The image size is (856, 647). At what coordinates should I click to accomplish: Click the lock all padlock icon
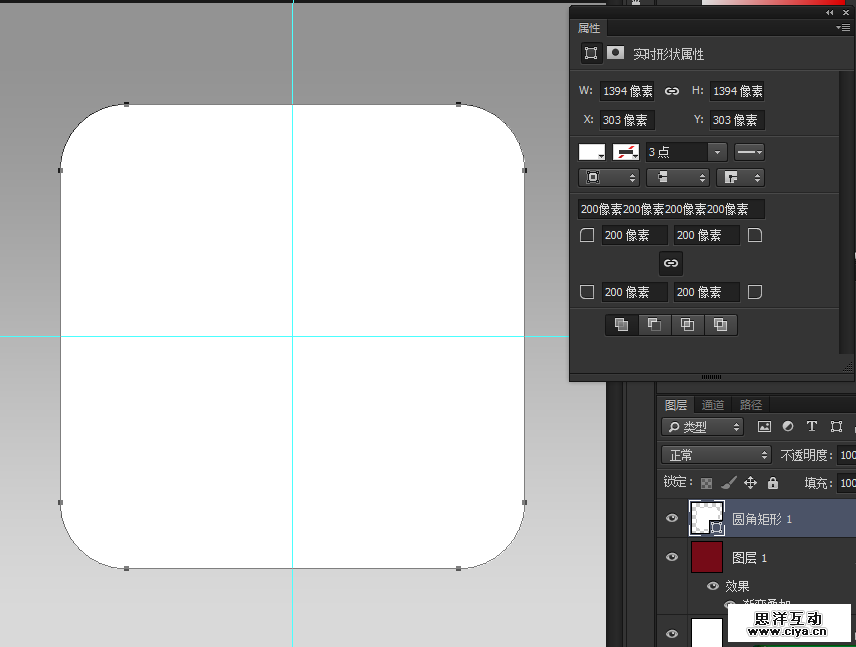point(772,483)
